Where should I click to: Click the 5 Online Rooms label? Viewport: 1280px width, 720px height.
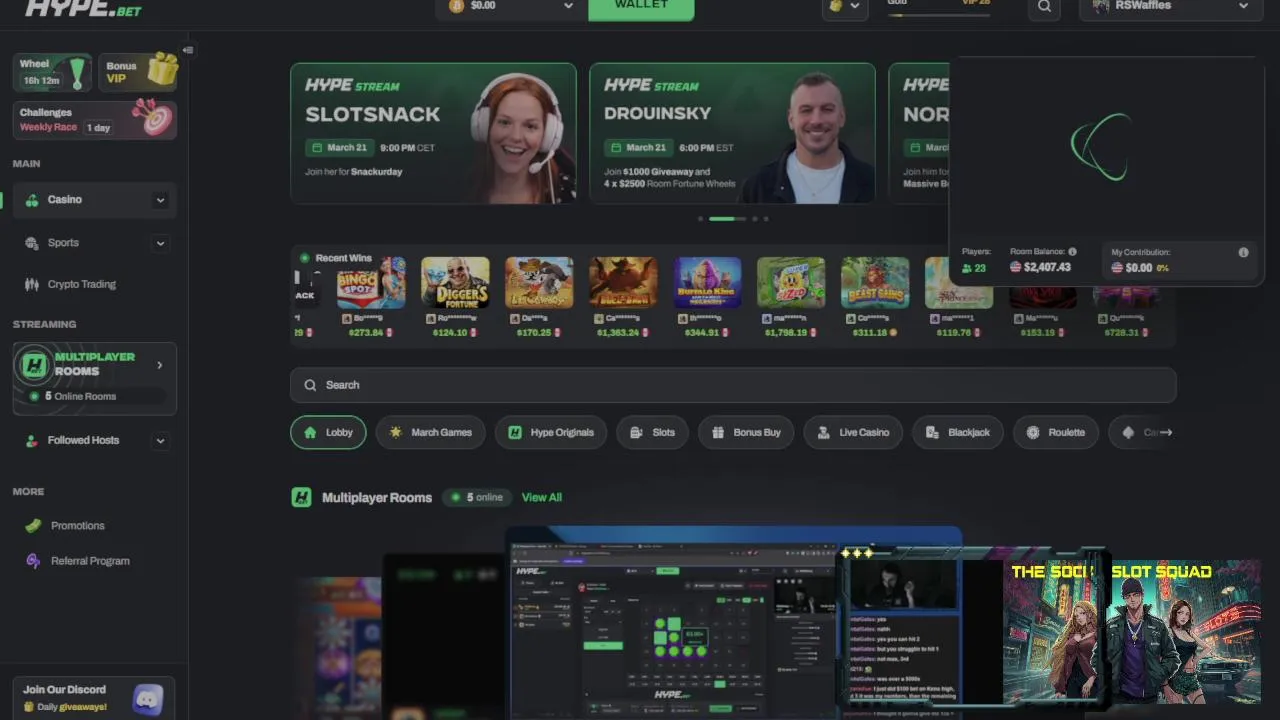[80, 396]
